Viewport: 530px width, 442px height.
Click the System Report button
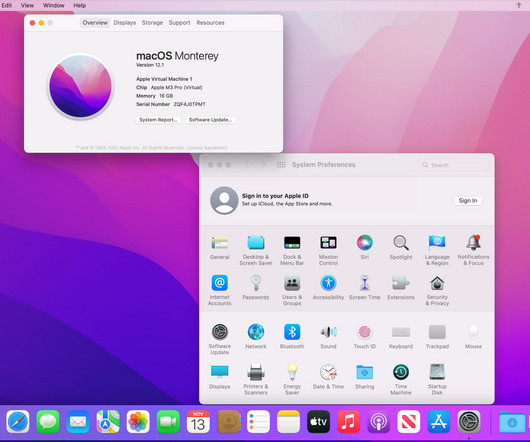(x=158, y=120)
